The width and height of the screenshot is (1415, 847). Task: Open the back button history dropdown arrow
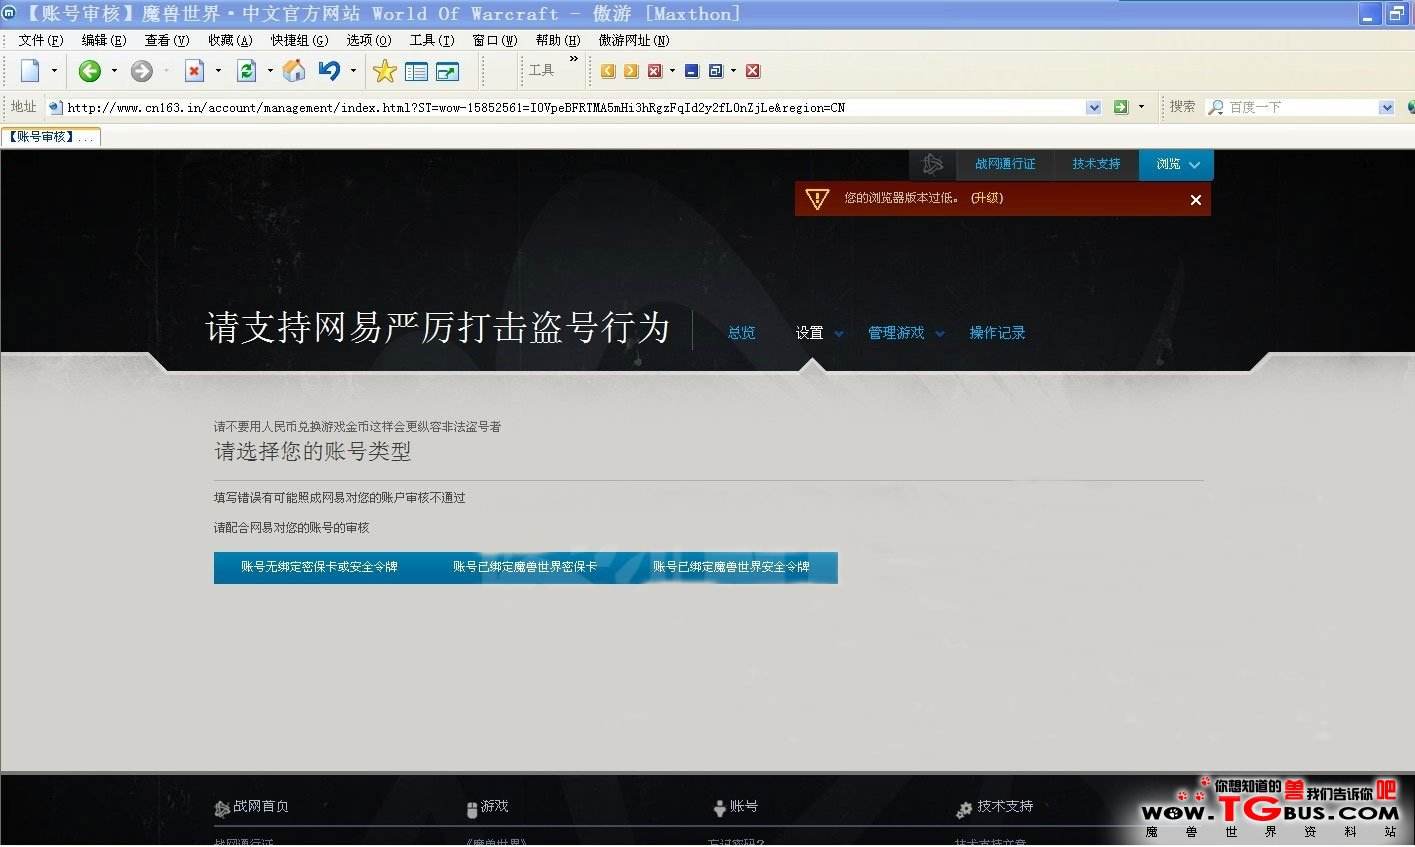pyautogui.click(x=114, y=71)
